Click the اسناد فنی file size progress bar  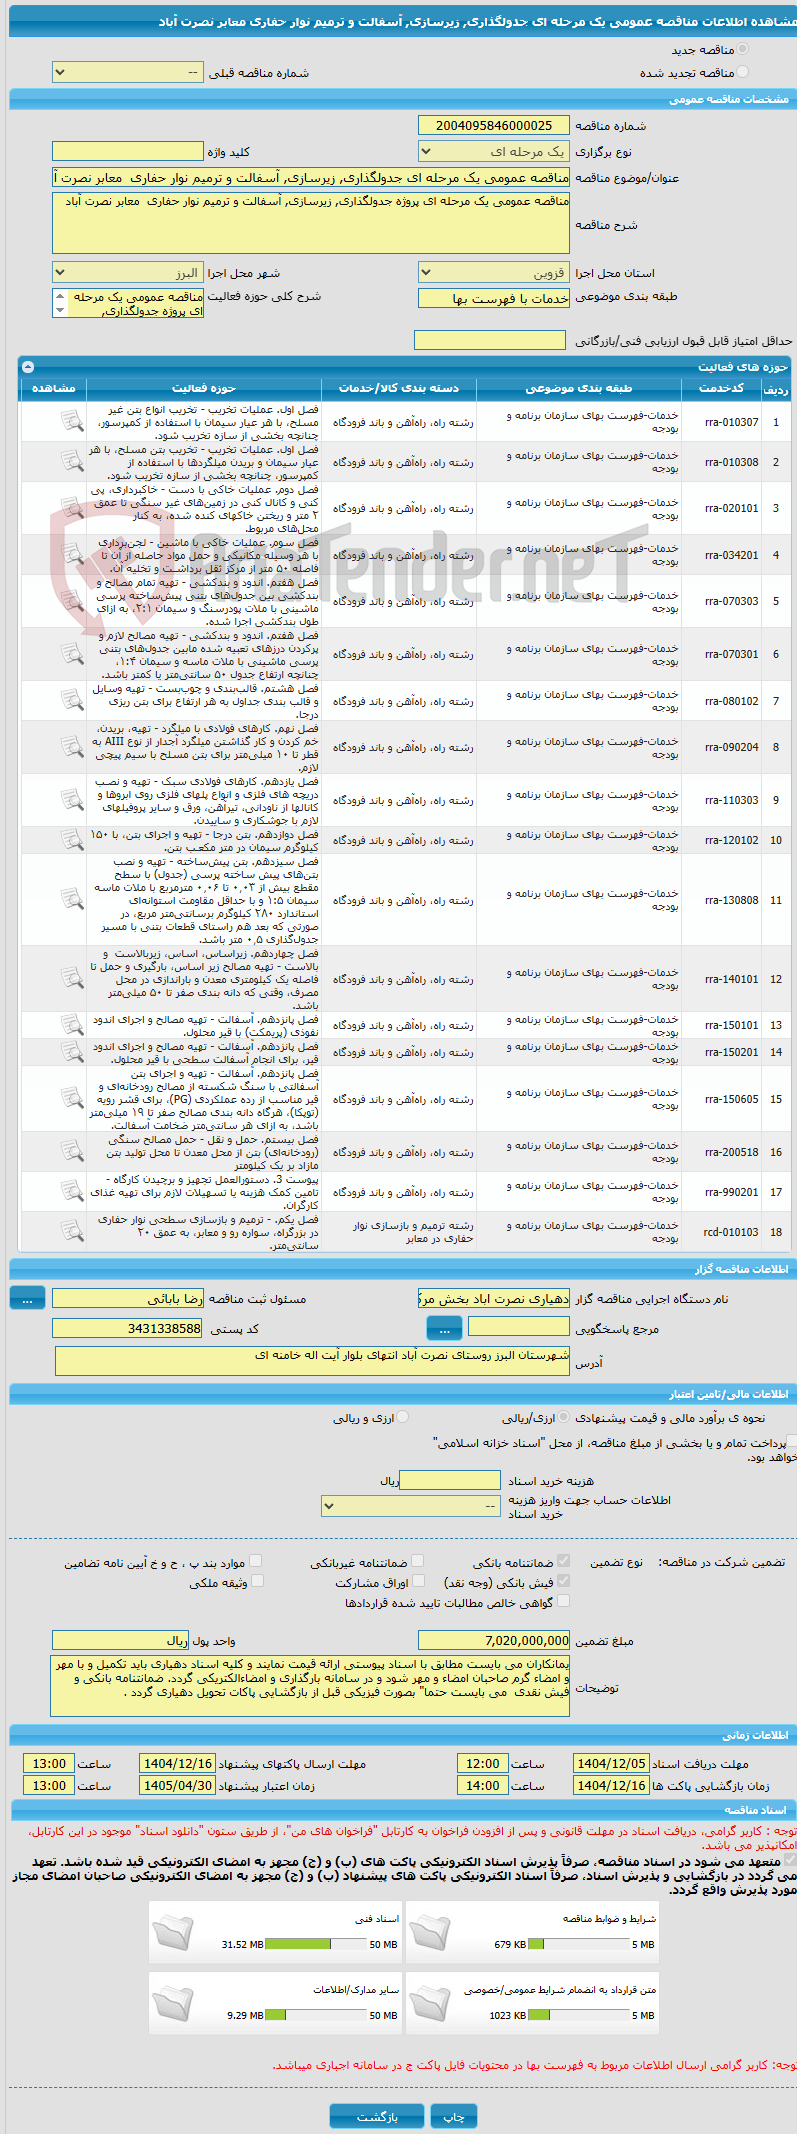(x=317, y=1945)
